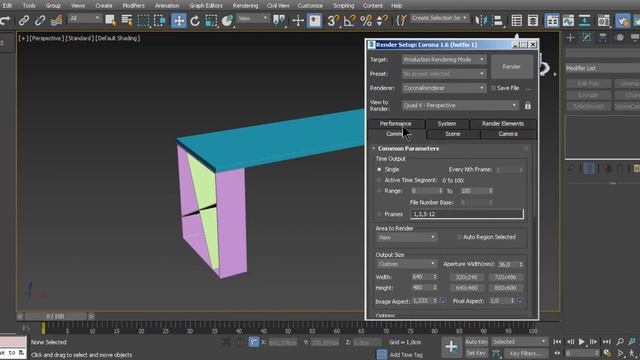Viewport: 640px width, 360px height.
Task: Open the Target dropdown in Render Setup
Action: click(x=444, y=60)
